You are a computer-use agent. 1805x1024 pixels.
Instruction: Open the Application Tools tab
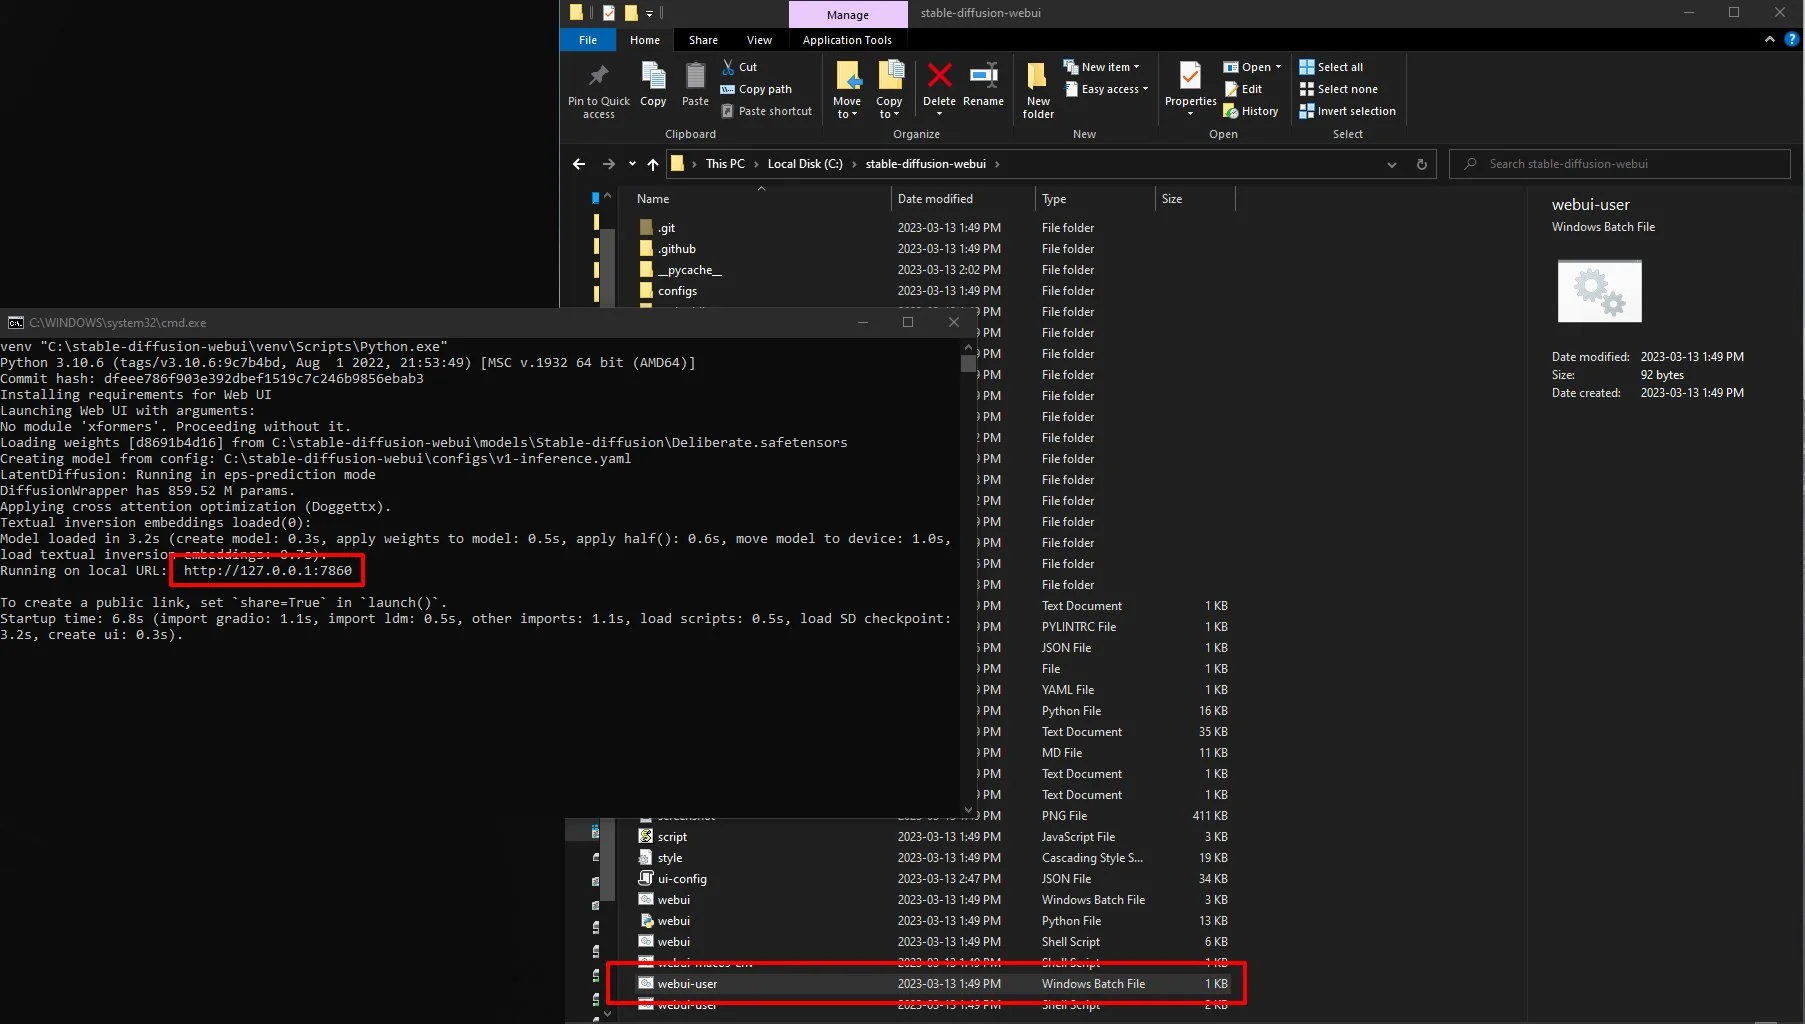point(847,40)
